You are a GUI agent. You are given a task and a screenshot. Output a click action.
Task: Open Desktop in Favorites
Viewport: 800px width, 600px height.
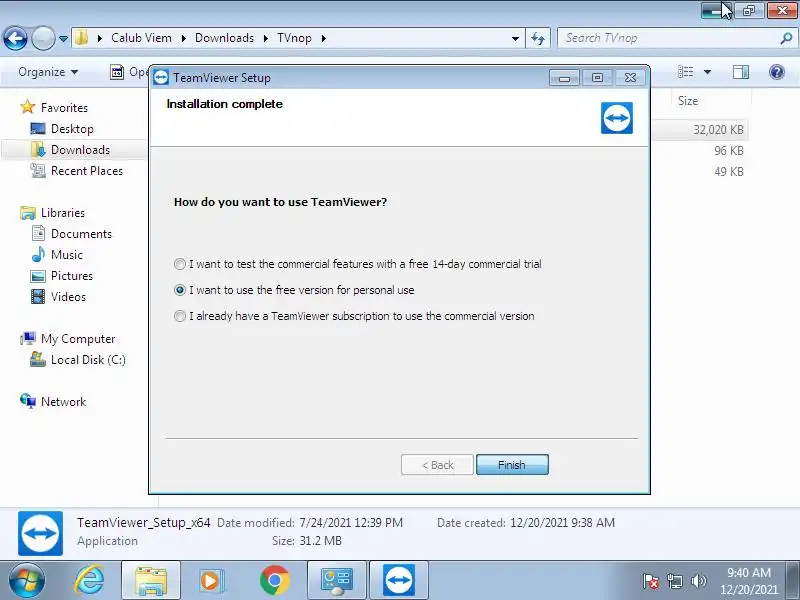pyautogui.click(x=72, y=129)
